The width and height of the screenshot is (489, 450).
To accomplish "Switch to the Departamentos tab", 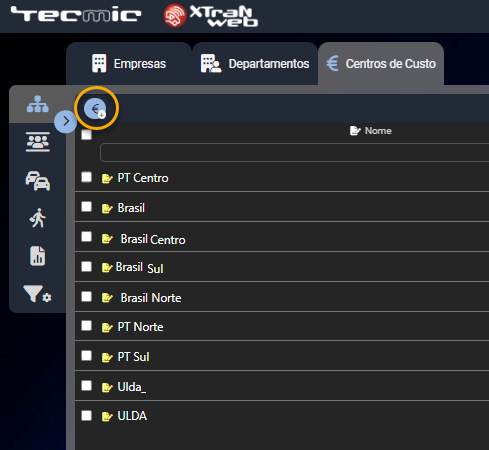I will click(255, 64).
